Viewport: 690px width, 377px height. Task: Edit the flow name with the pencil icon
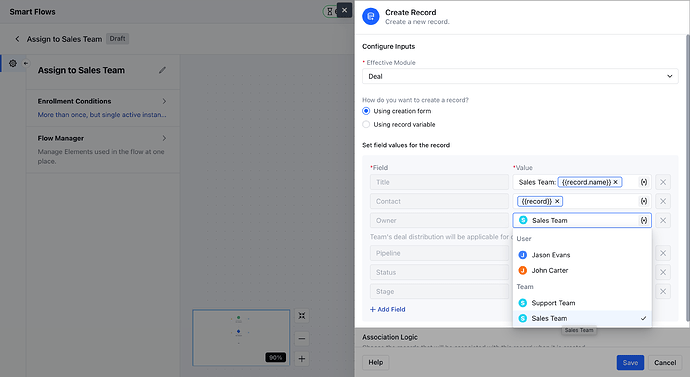[162, 70]
